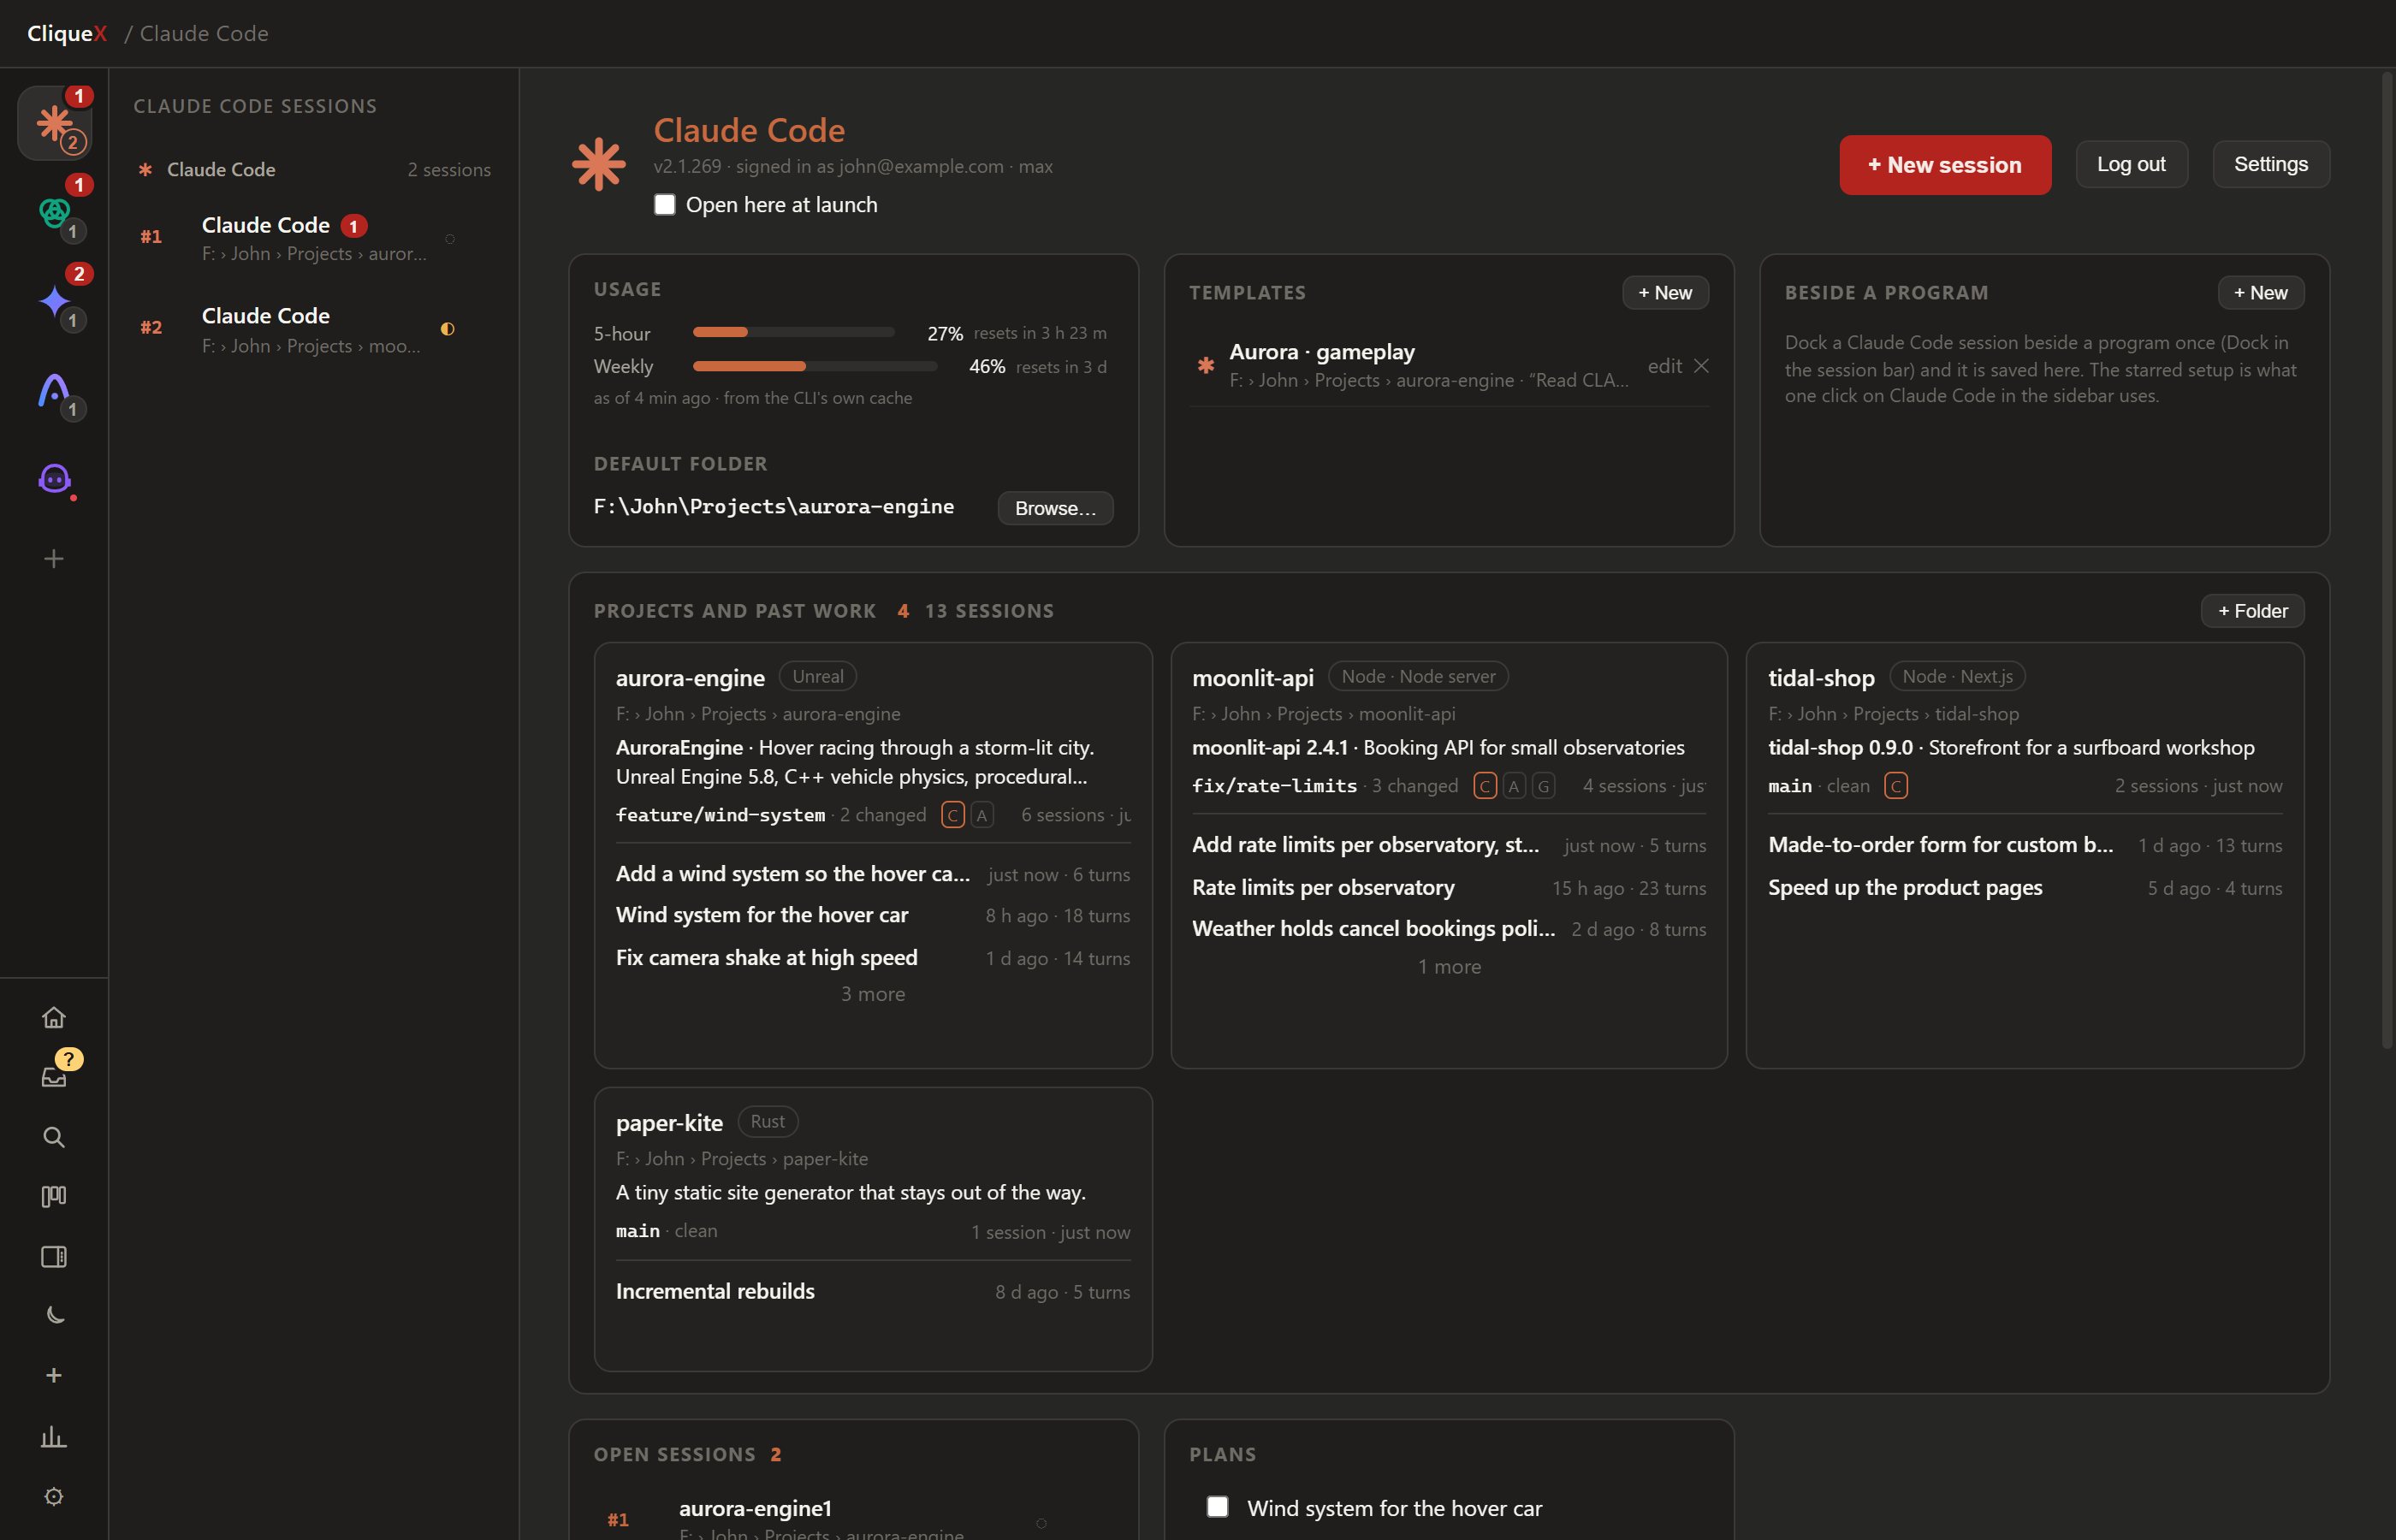Open the purple robot headset app icon
The width and height of the screenshot is (2396, 1540).
tap(54, 479)
